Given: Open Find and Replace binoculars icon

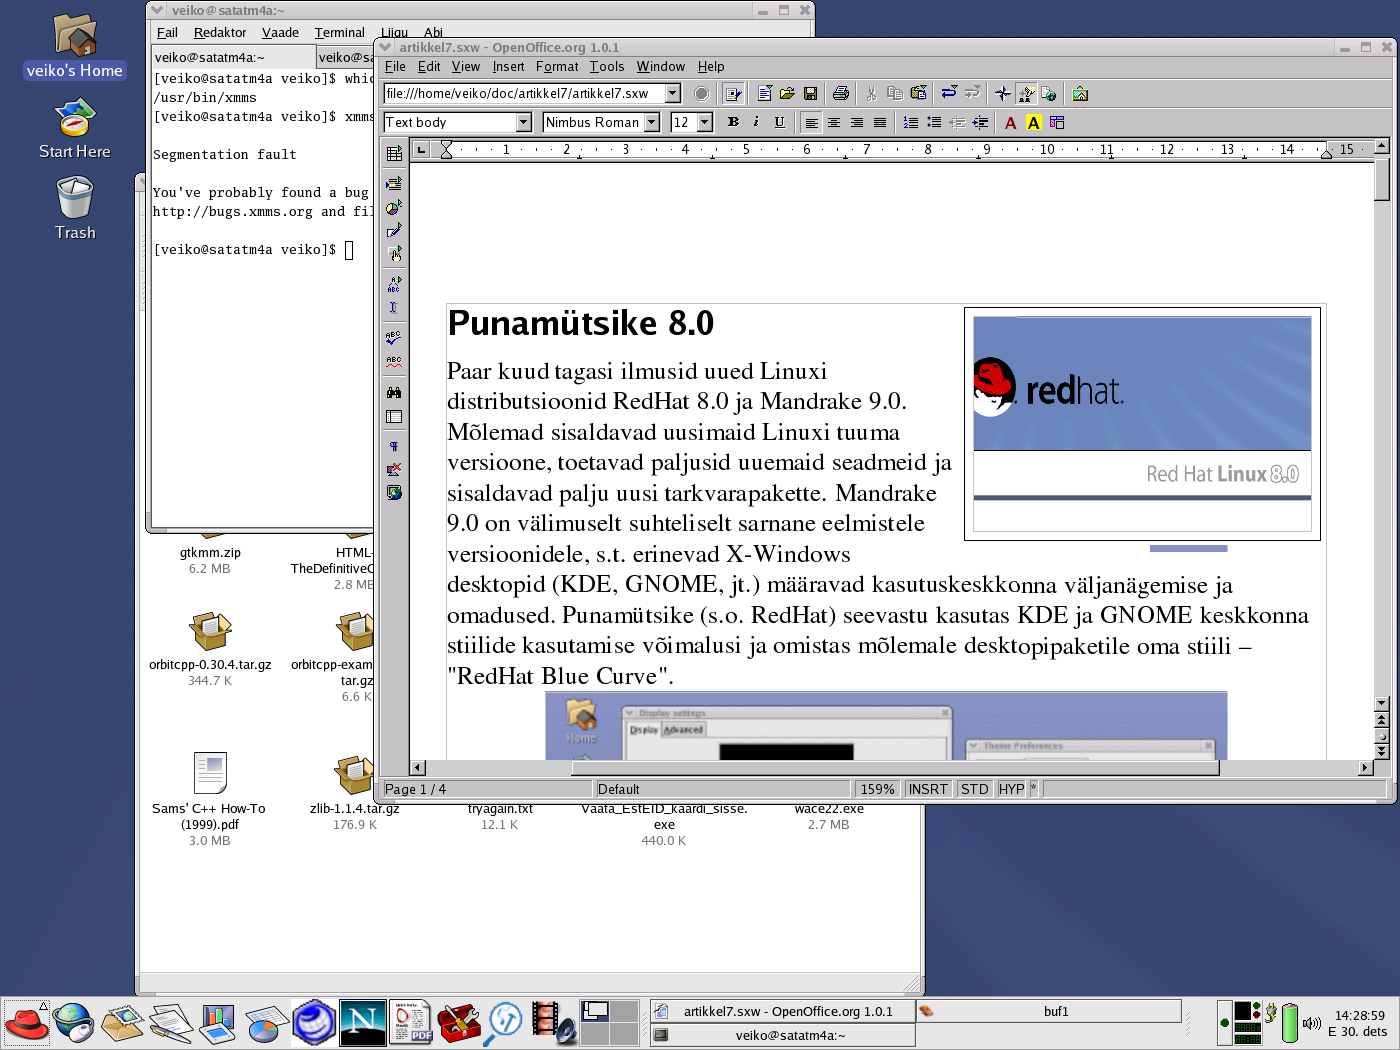Looking at the screenshot, I should (x=394, y=393).
